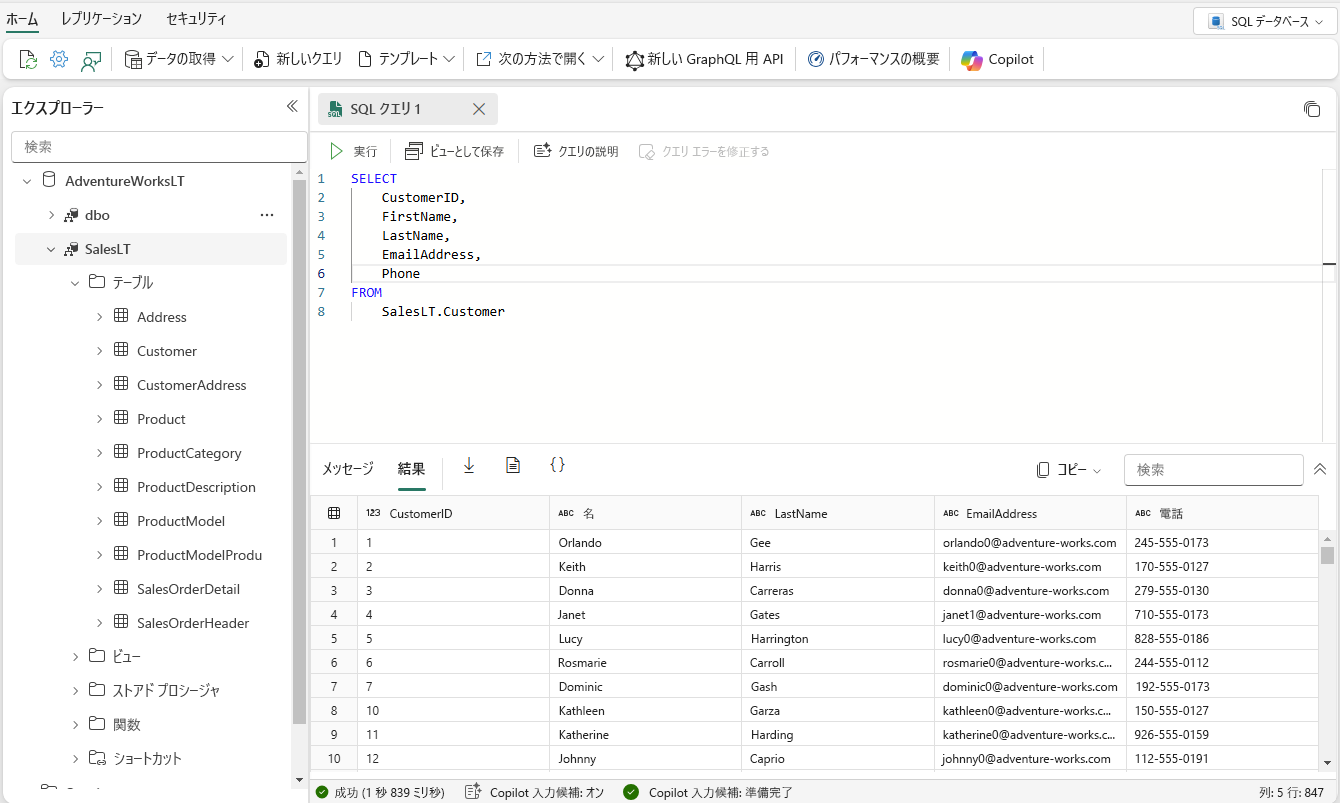Click the results search box
This screenshot has width=1340, height=803.
(1213, 470)
